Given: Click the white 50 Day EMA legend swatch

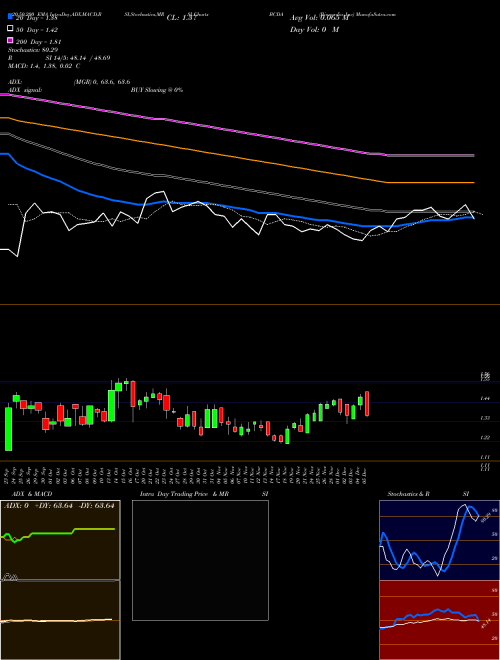Looking at the screenshot, I should coord(11,28).
